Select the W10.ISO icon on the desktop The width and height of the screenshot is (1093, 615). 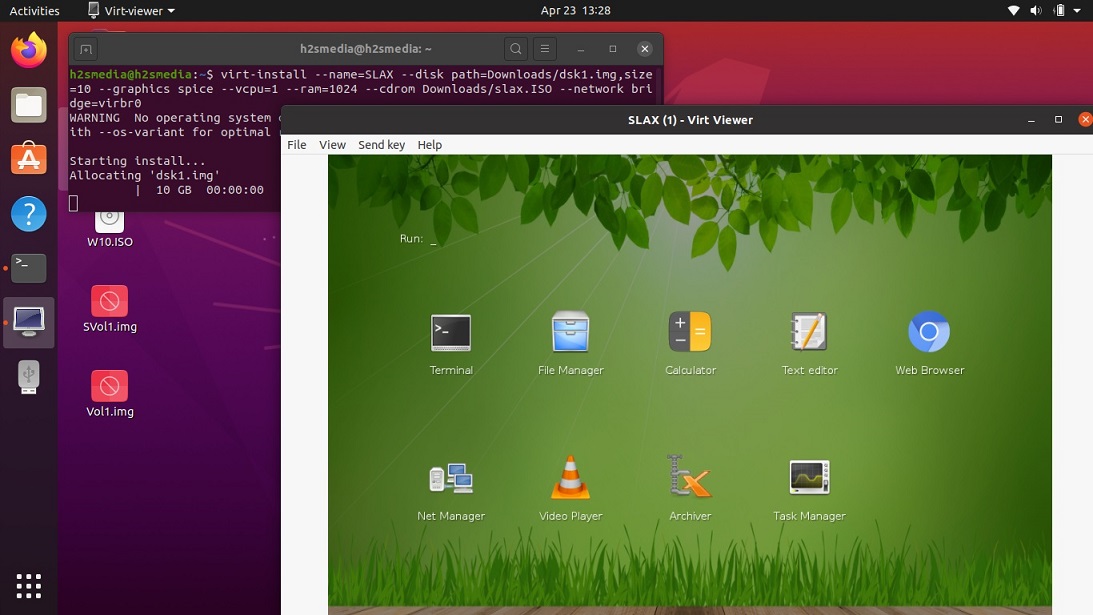(108, 228)
